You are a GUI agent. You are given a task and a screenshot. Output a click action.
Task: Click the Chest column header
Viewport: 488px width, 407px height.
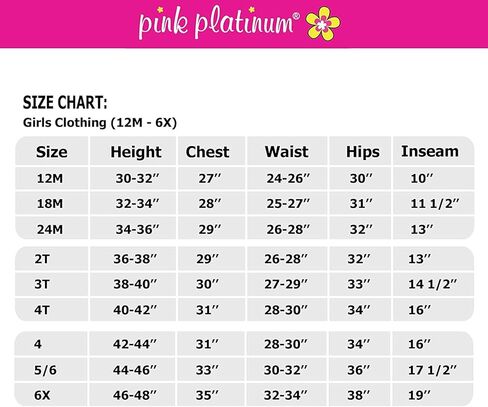tap(207, 152)
